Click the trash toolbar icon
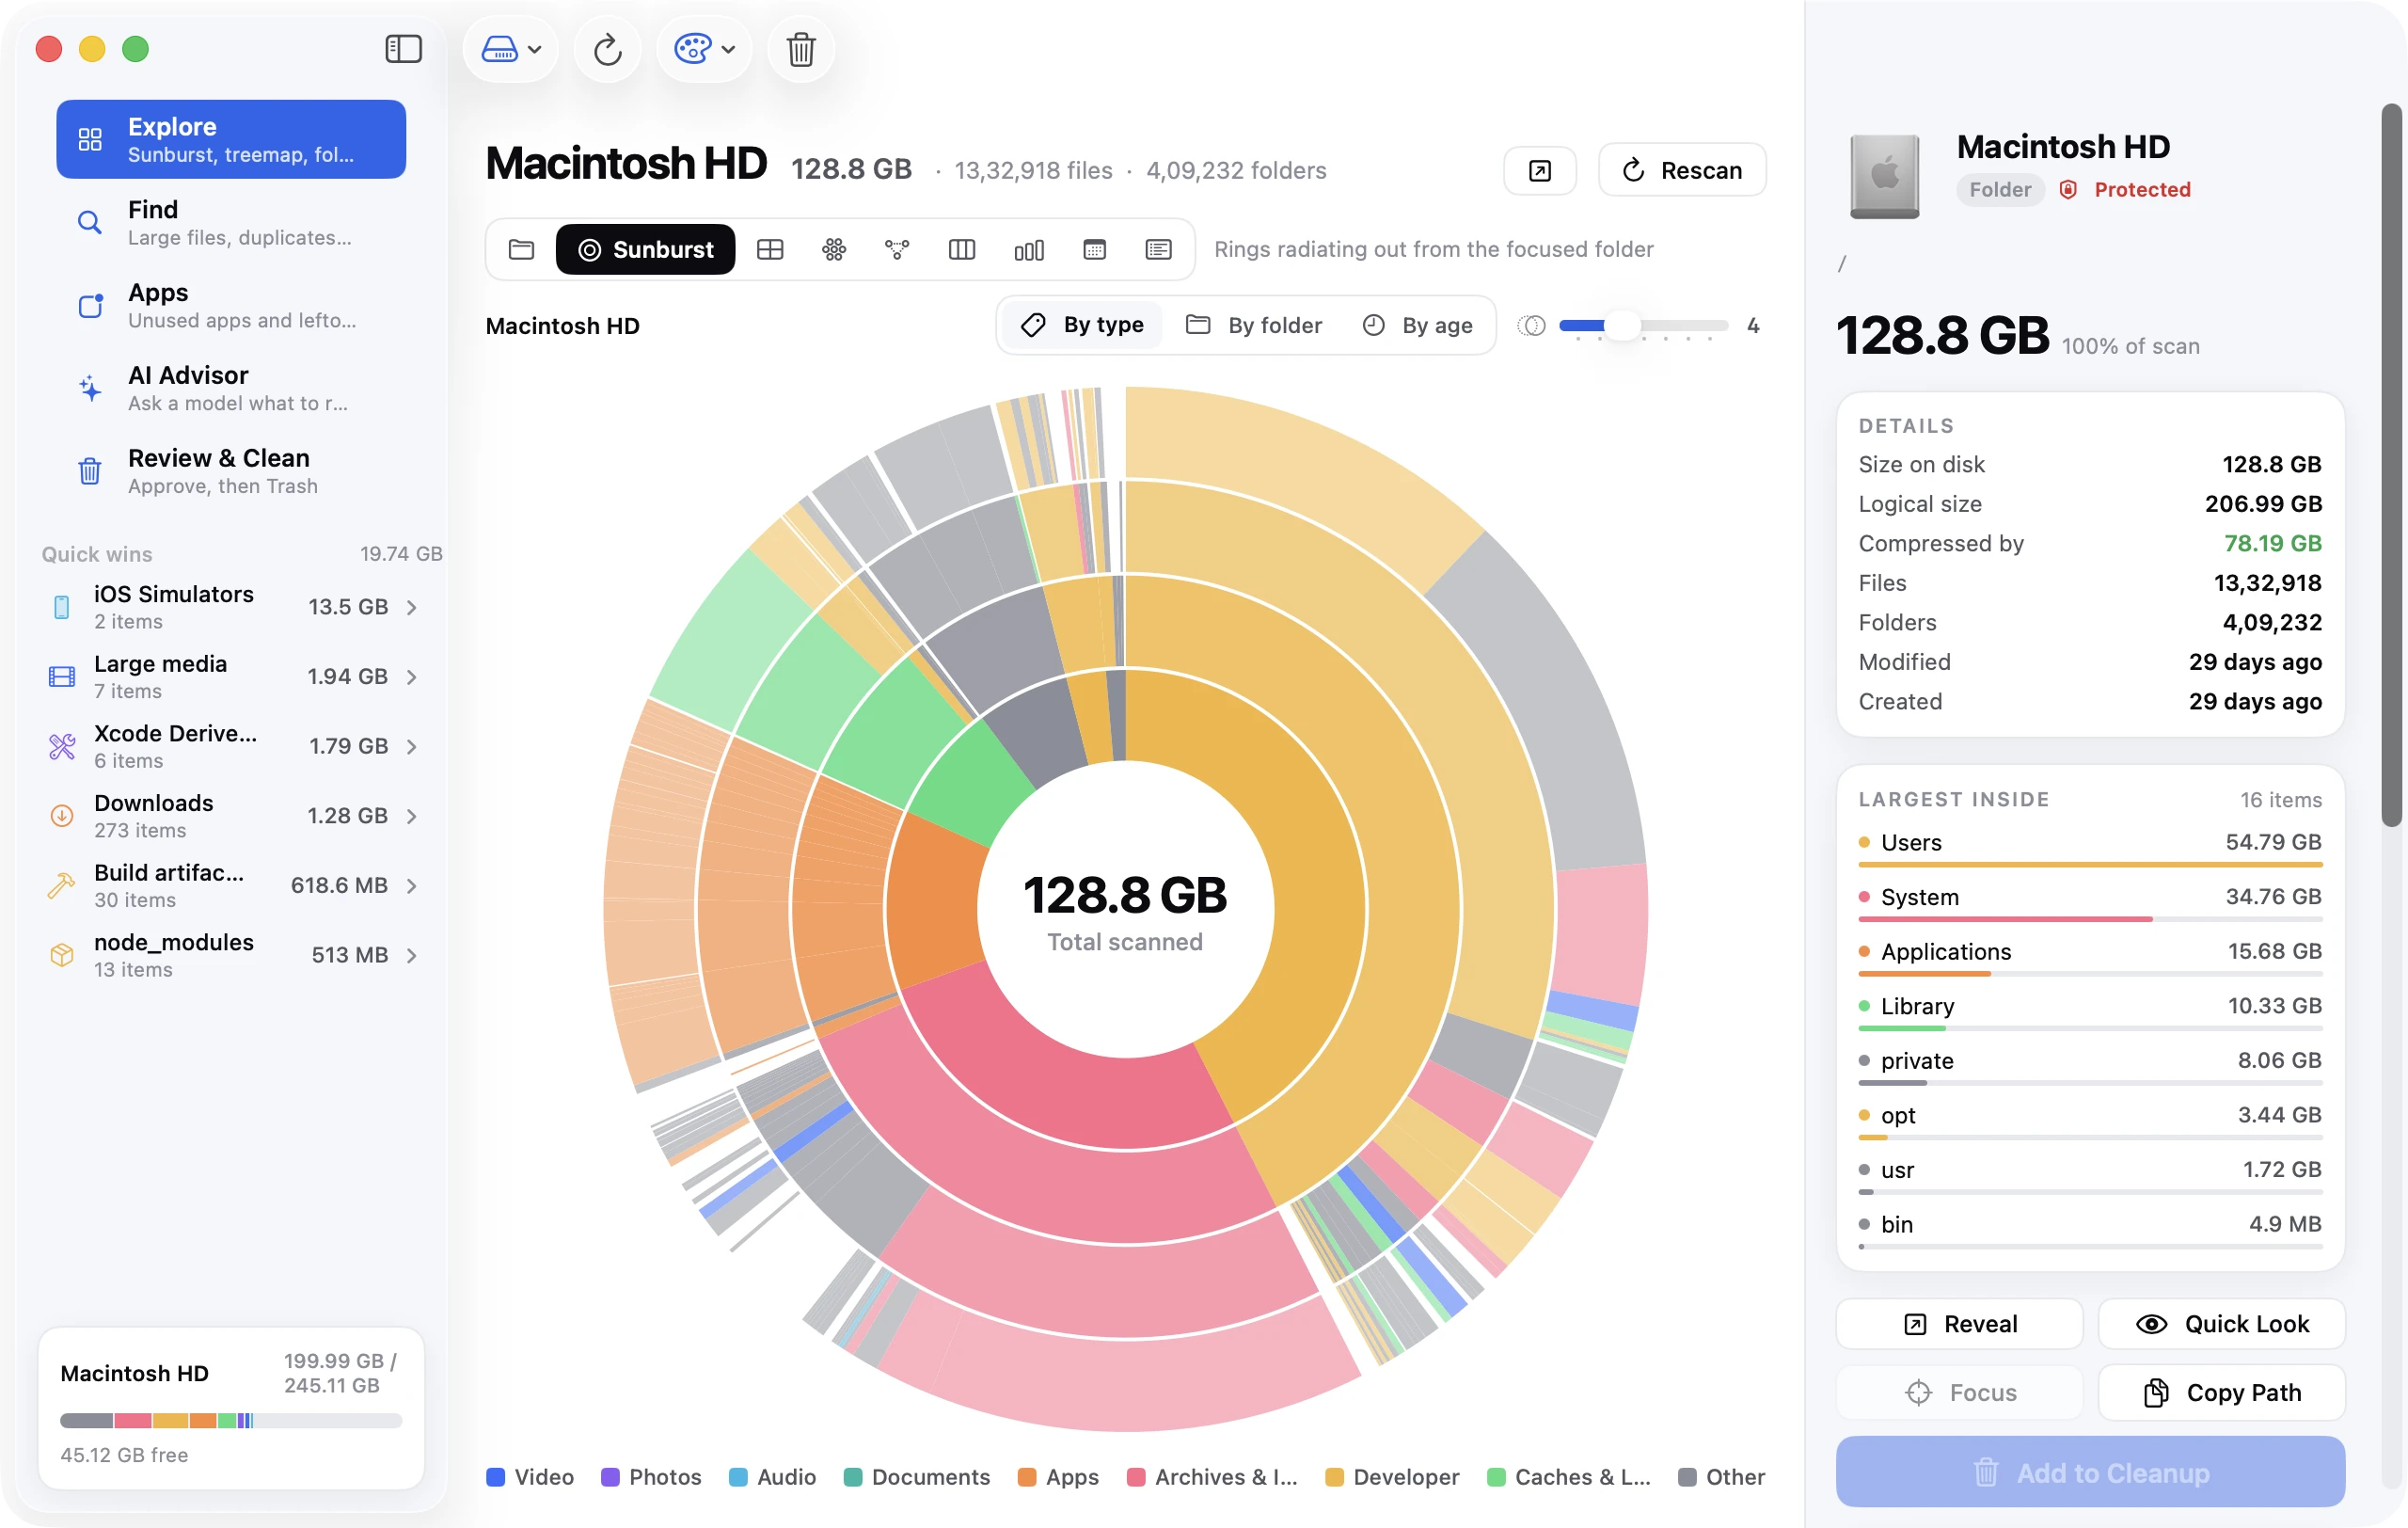The image size is (2408, 1528). click(800, 48)
